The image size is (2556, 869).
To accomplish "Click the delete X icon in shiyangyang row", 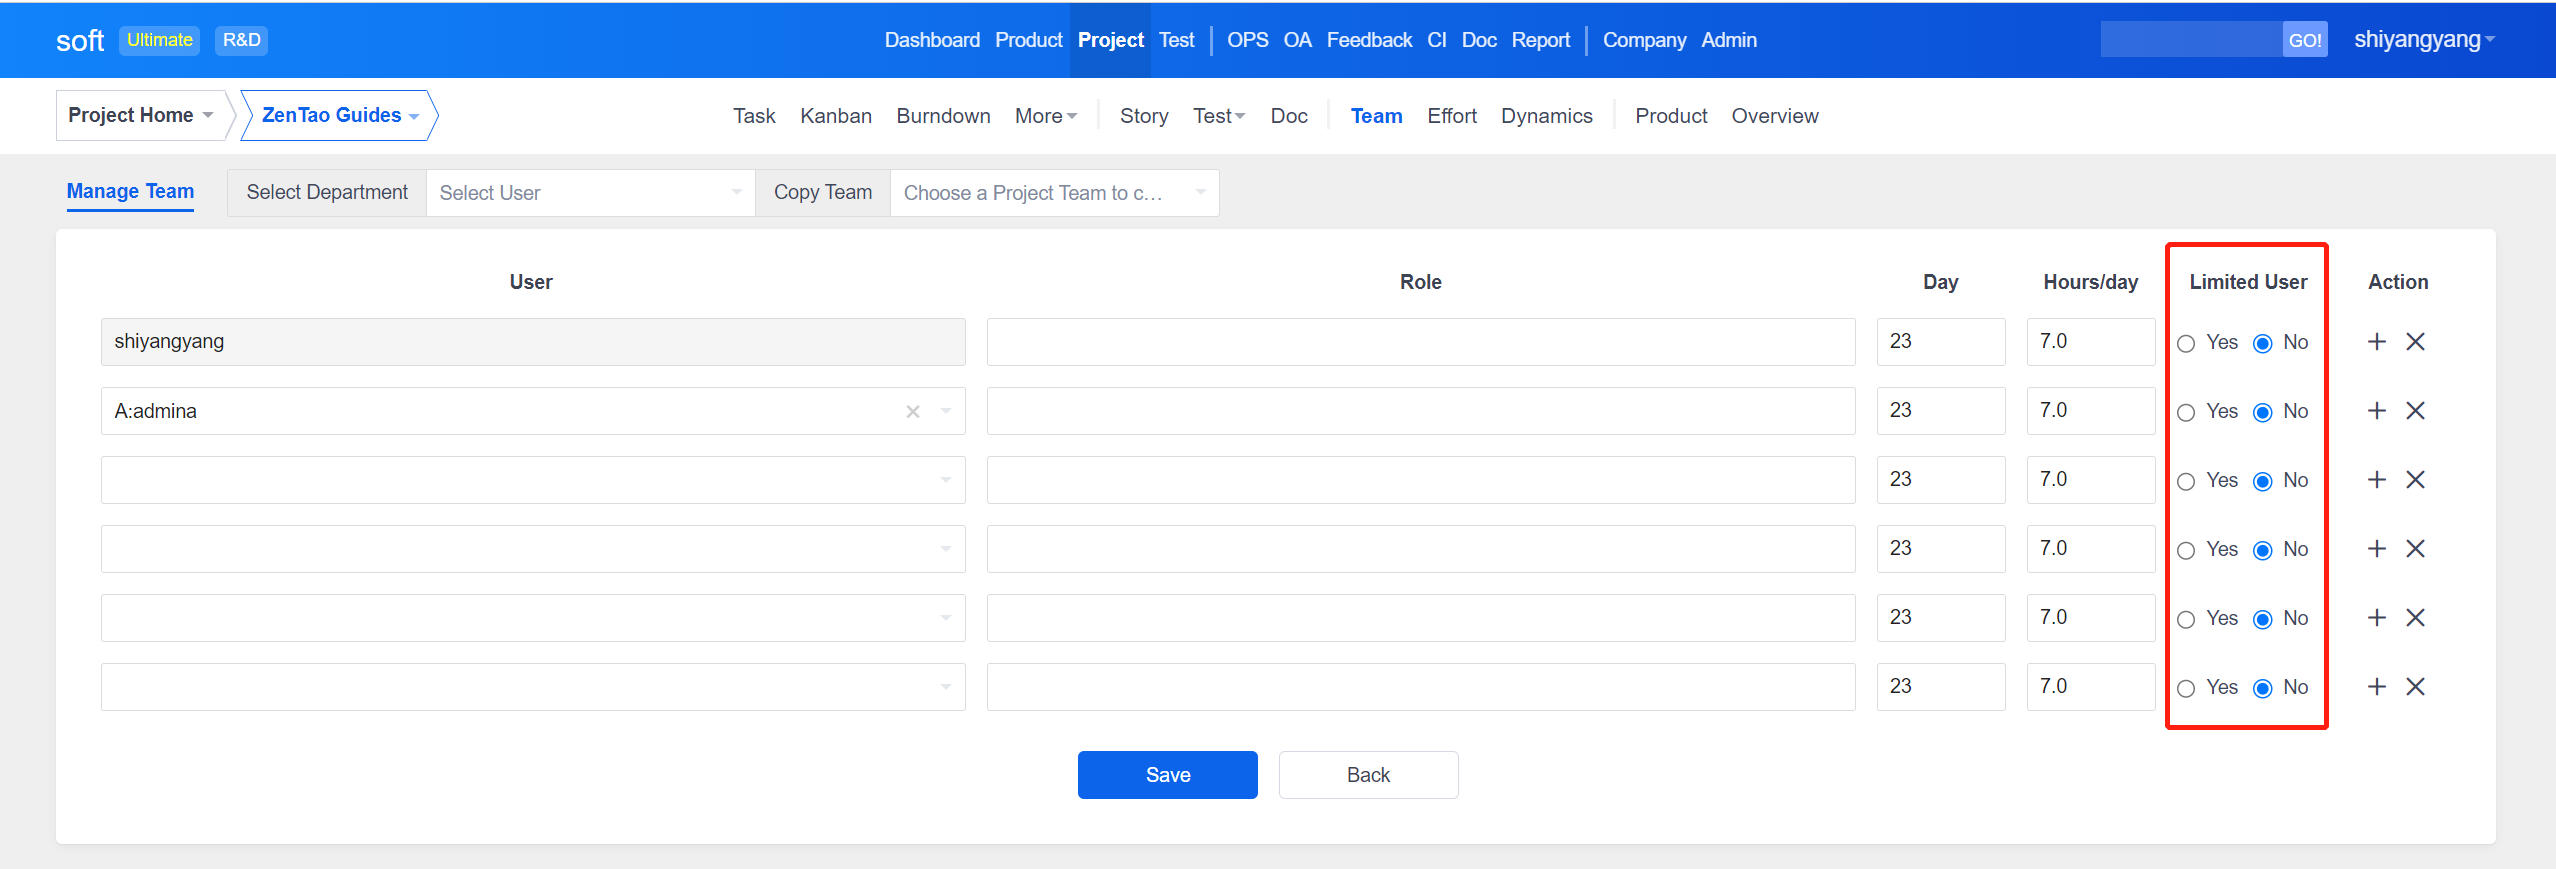I will [x=2415, y=342].
